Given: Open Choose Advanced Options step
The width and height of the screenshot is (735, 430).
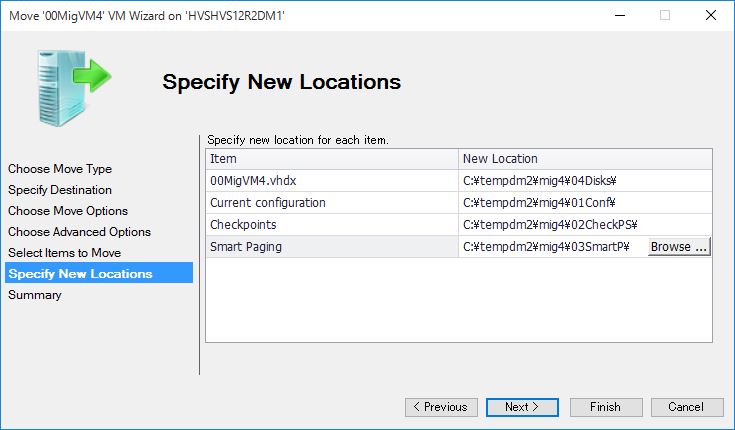Looking at the screenshot, I should 79,232.
